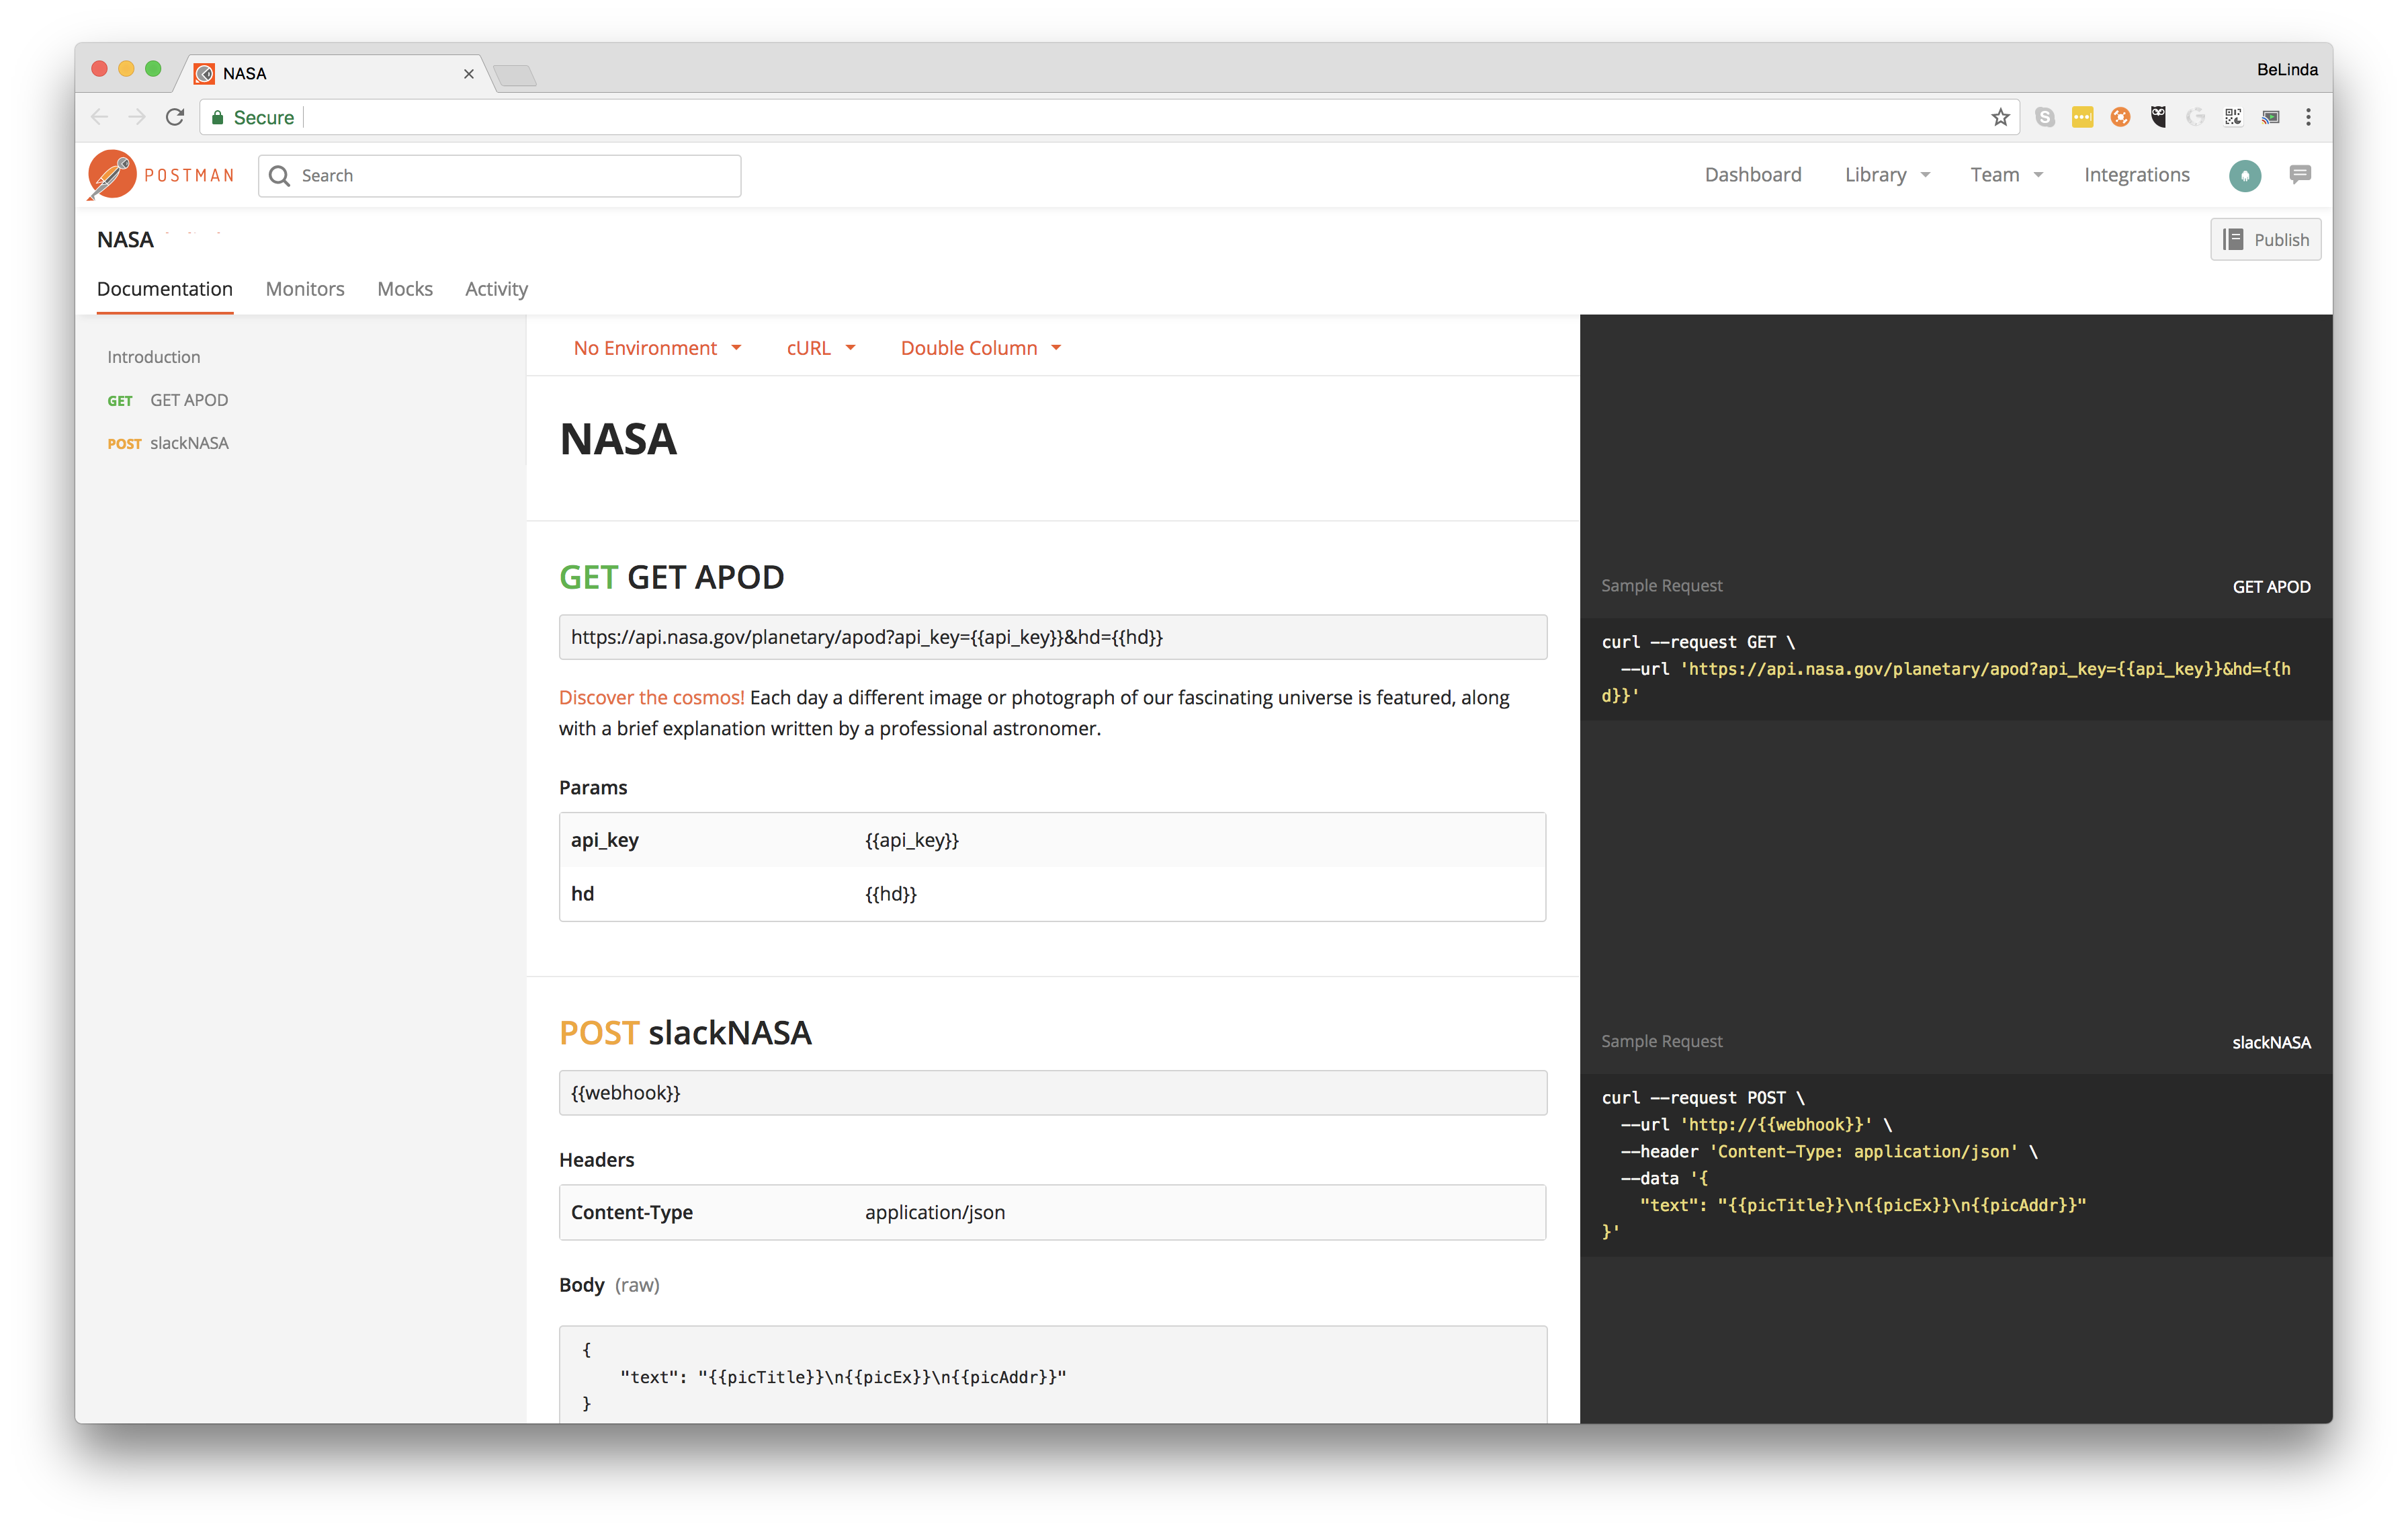Click the Discover the cosmos! link
Screen dimensions: 2408x1531
pos(651,697)
